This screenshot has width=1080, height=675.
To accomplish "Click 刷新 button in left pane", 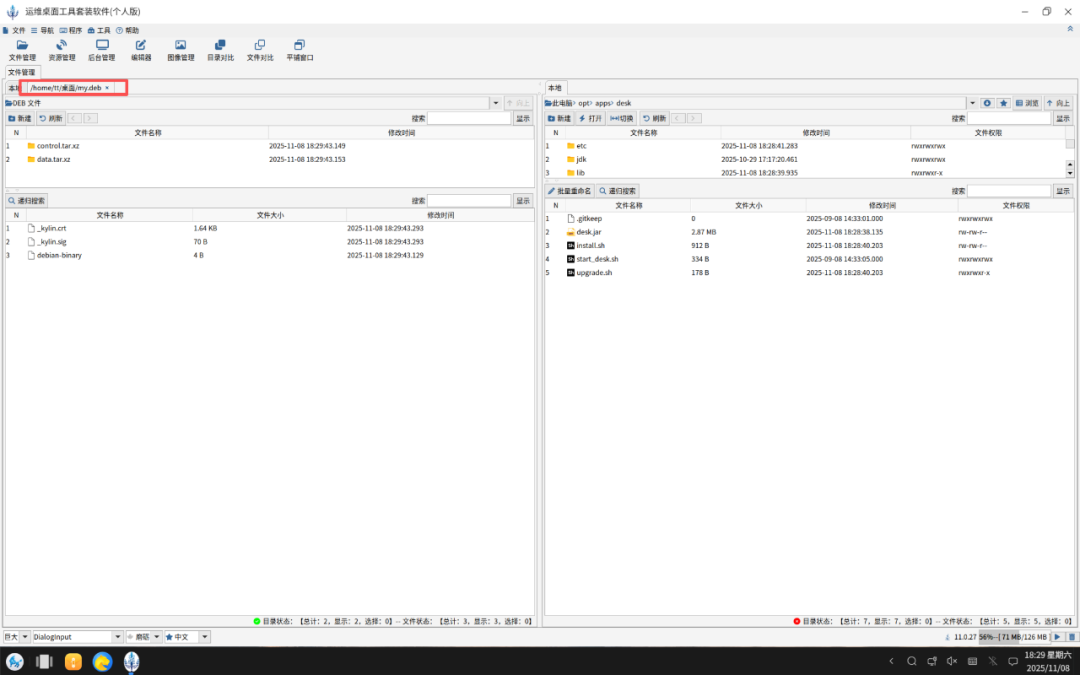I will pos(51,118).
